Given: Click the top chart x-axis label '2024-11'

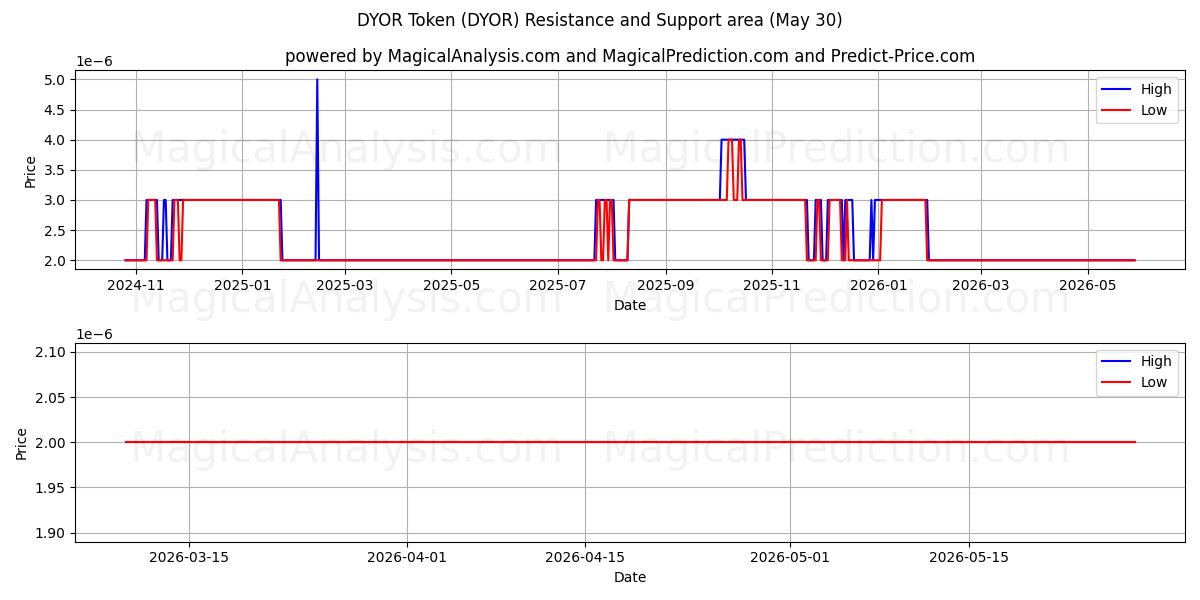Looking at the screenshot, I should tap(135, 285).
